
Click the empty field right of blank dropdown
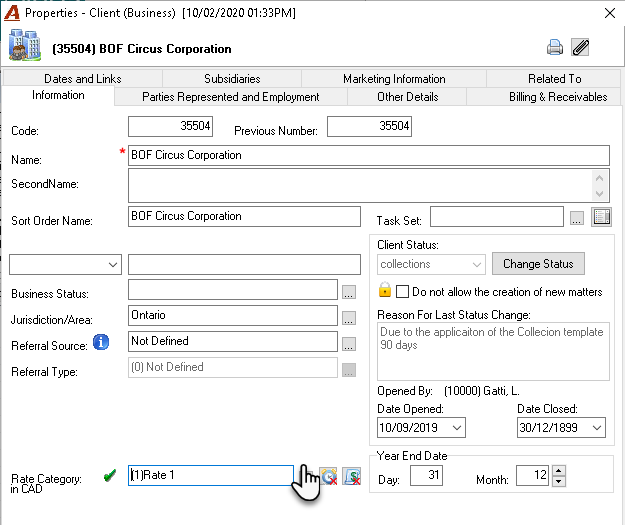pyautogui.click(x=244, y=264)
